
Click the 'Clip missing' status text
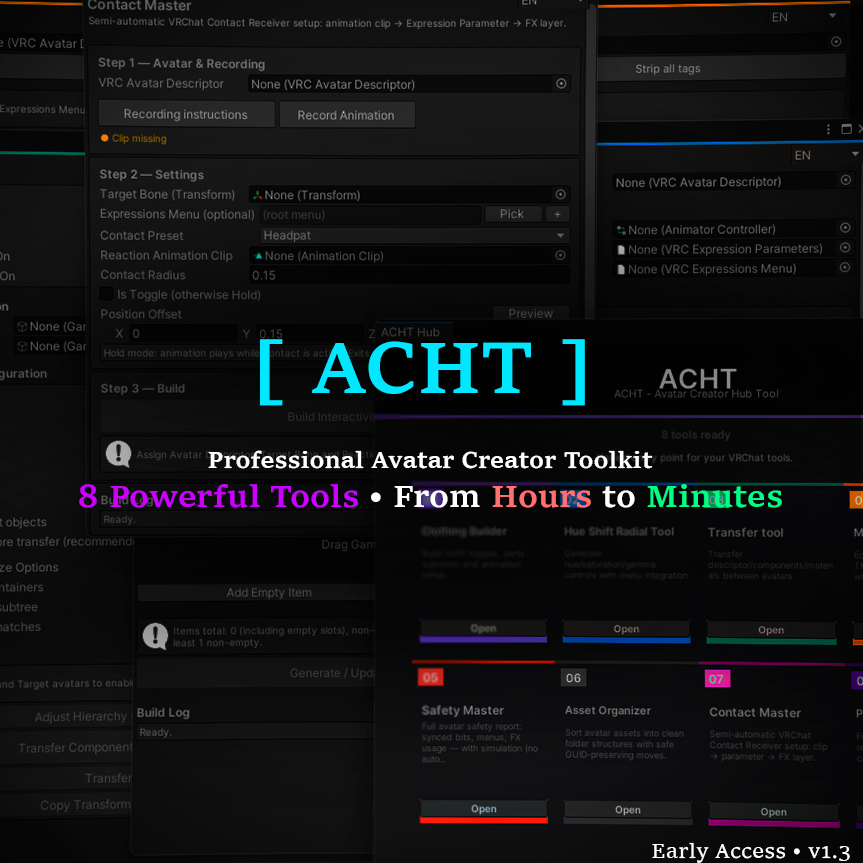139,138
